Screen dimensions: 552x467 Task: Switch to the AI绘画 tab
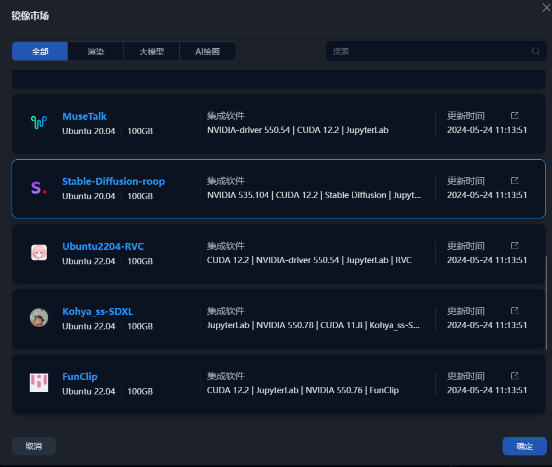(208, 51)
